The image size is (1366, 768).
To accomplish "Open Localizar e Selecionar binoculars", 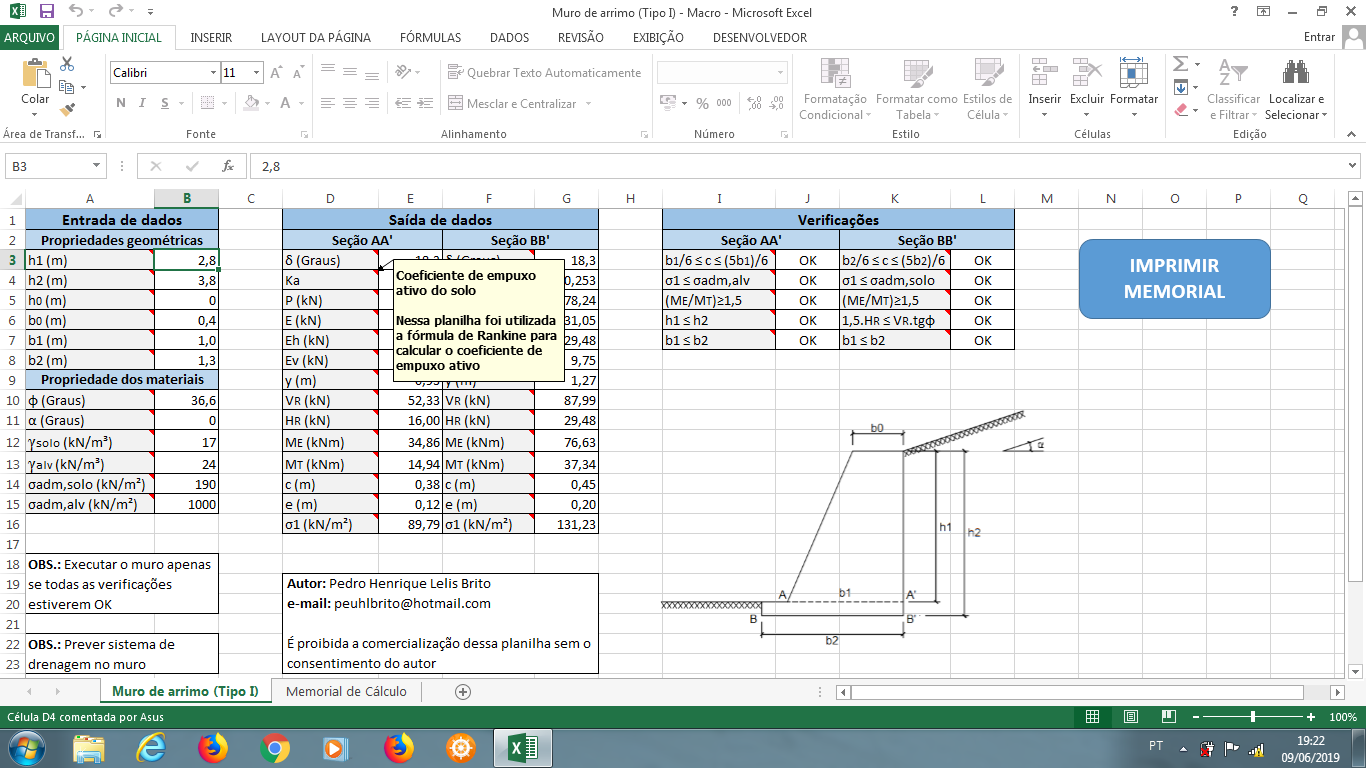I will click(1296, 89).
